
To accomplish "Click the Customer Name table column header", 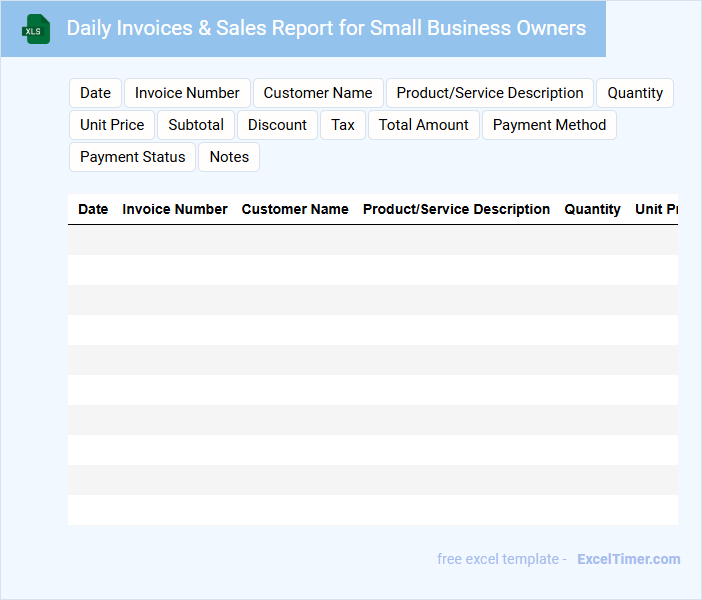I will click(x=295, y=209).
